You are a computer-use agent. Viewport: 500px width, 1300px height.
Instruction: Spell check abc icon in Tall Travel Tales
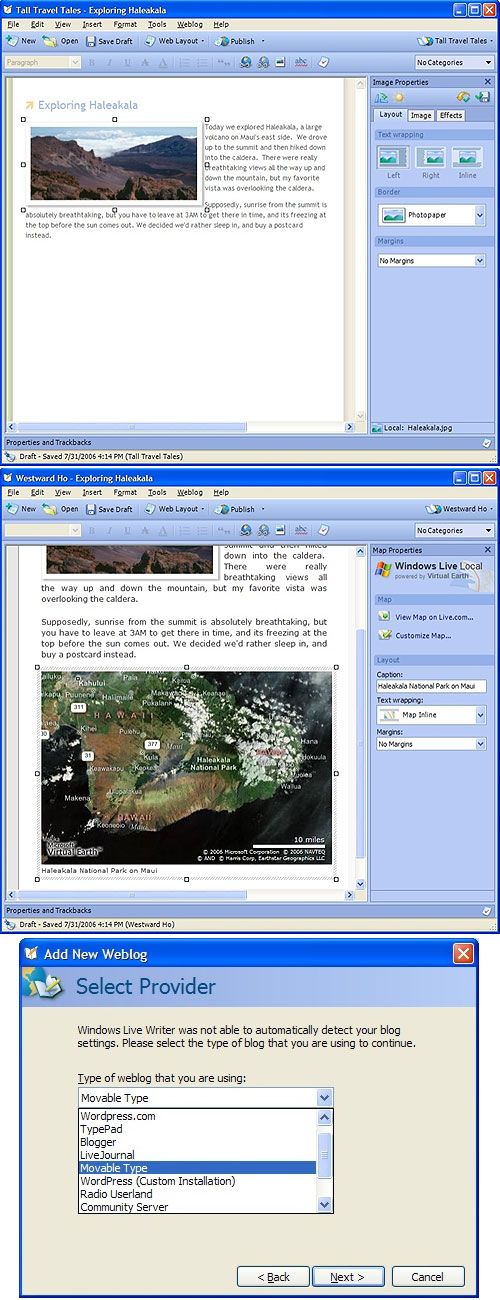coord(300,62)
